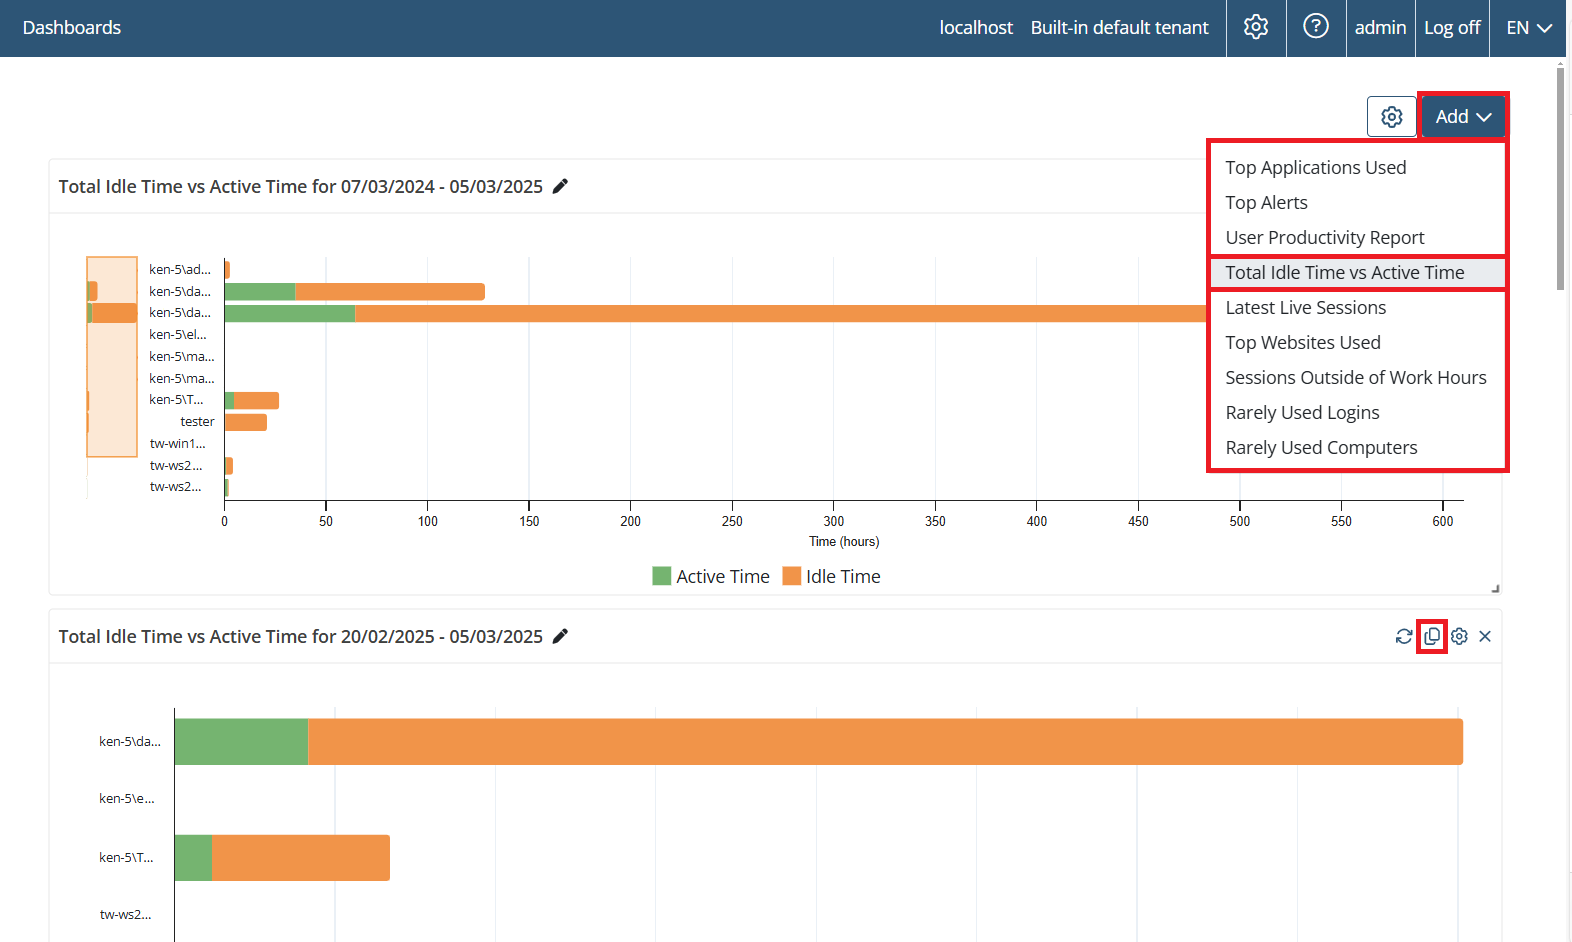Screen dimensions: 1572x942
Task: Open dashboard settings gear beside Add button
Action: [x=1391, y=117]
